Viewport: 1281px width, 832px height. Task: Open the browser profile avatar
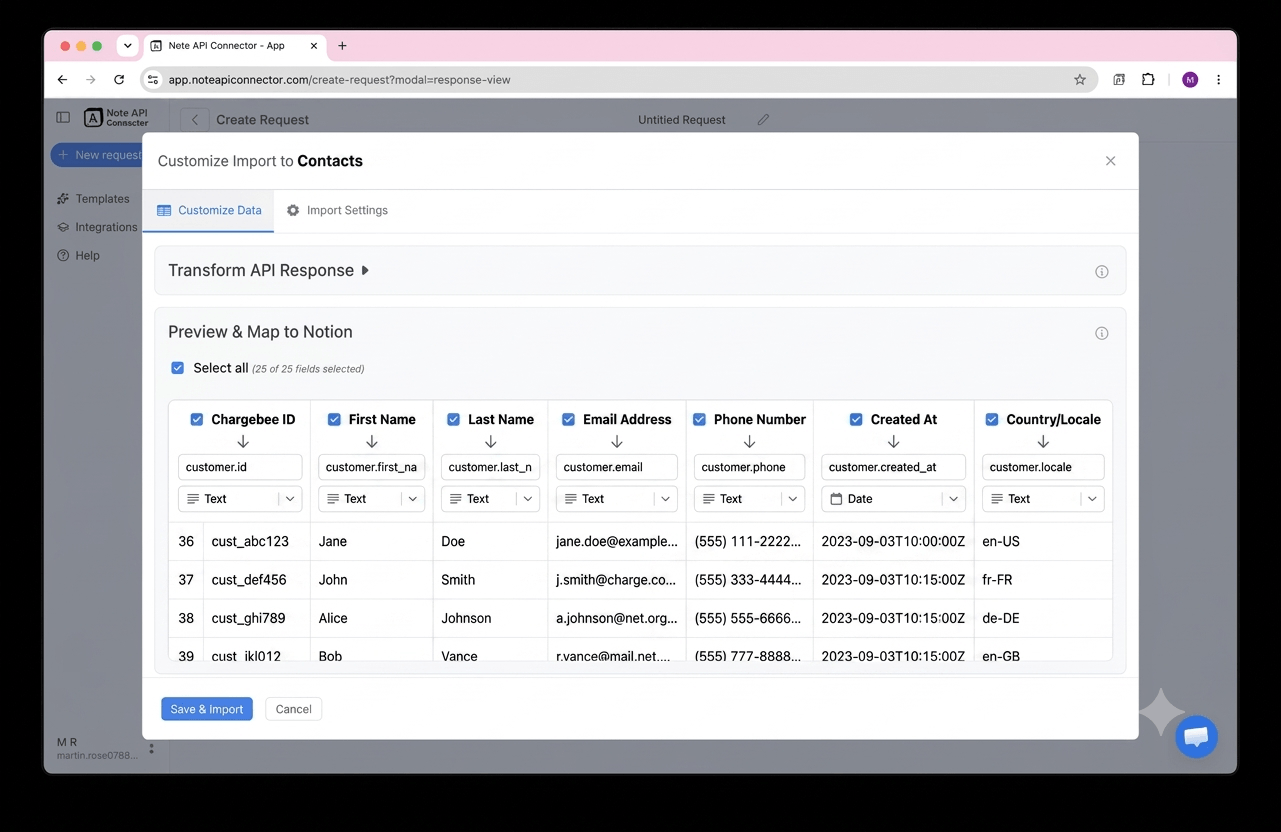coord(1190,80)
